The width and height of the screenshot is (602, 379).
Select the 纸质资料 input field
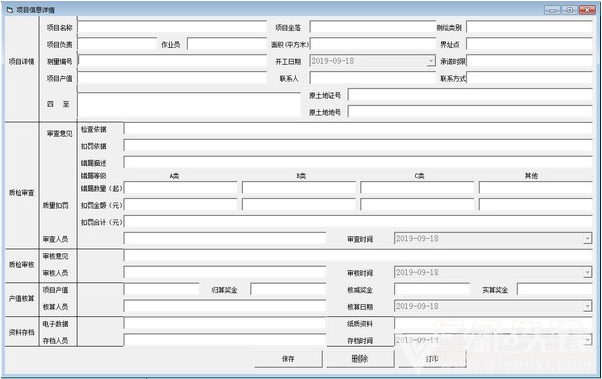tap(493, 323)
